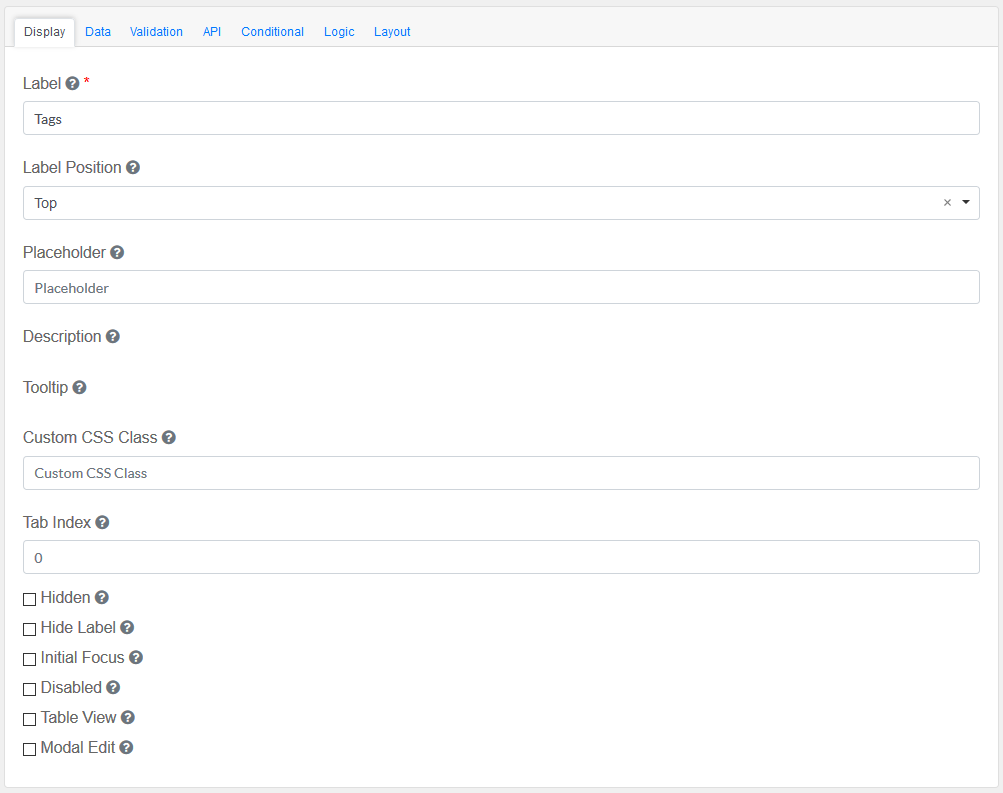Image resolution: width=1003 pixels, height=793 pixels.
Task: Click the Tooltip help icon
Action: coord(80,387)
